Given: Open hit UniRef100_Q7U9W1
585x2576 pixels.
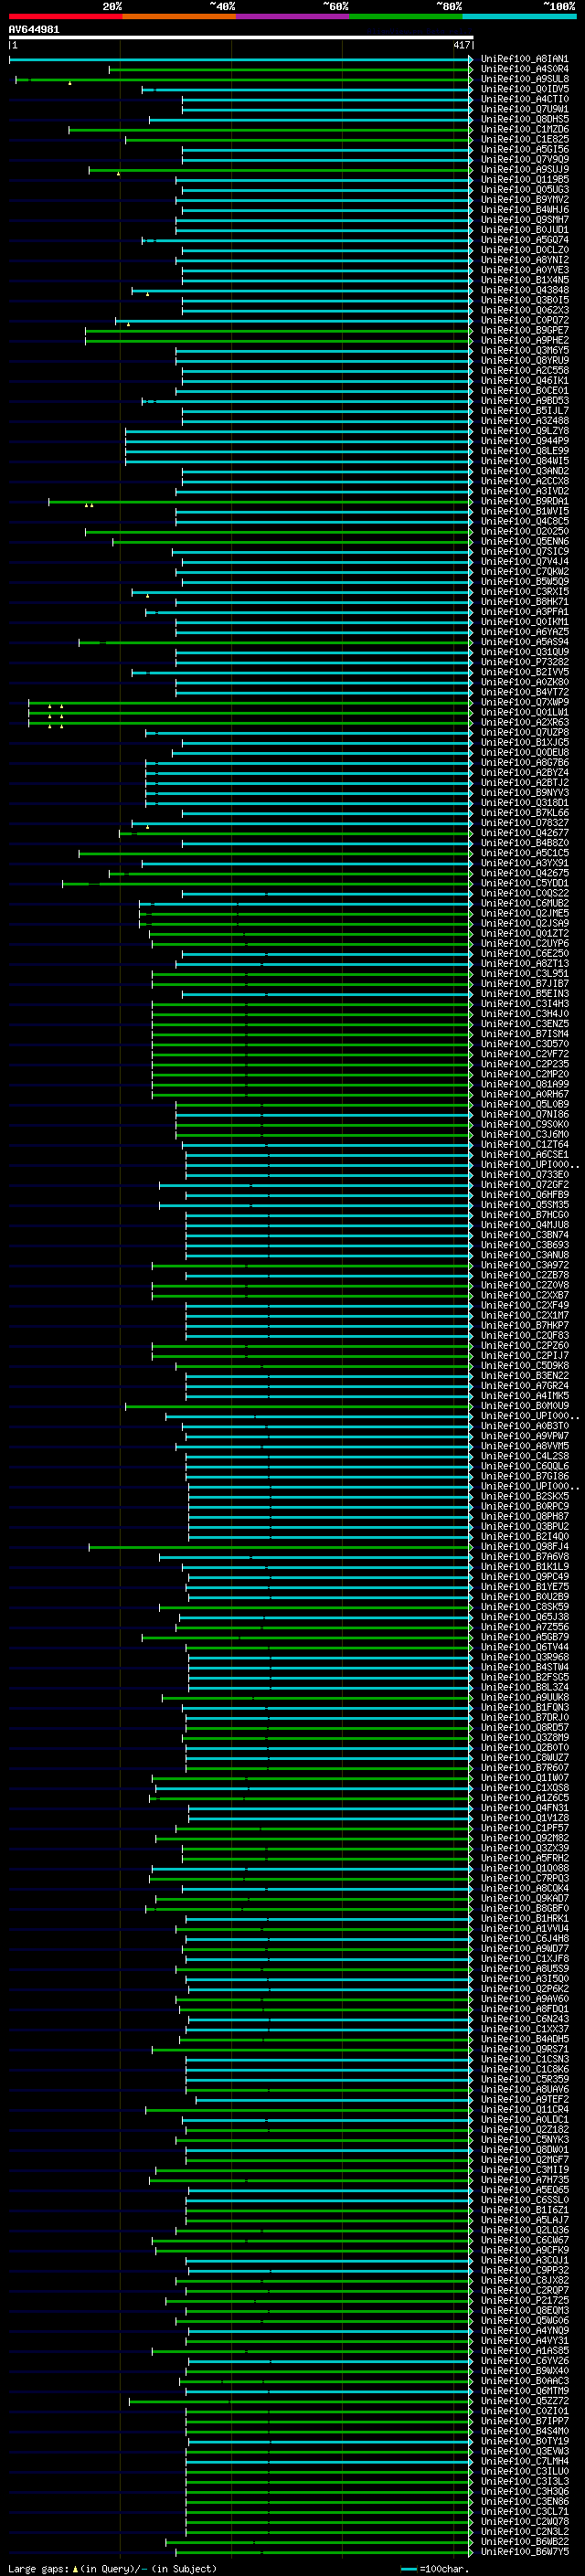Looking at the screenshot, I should click(x=525, y=109).
